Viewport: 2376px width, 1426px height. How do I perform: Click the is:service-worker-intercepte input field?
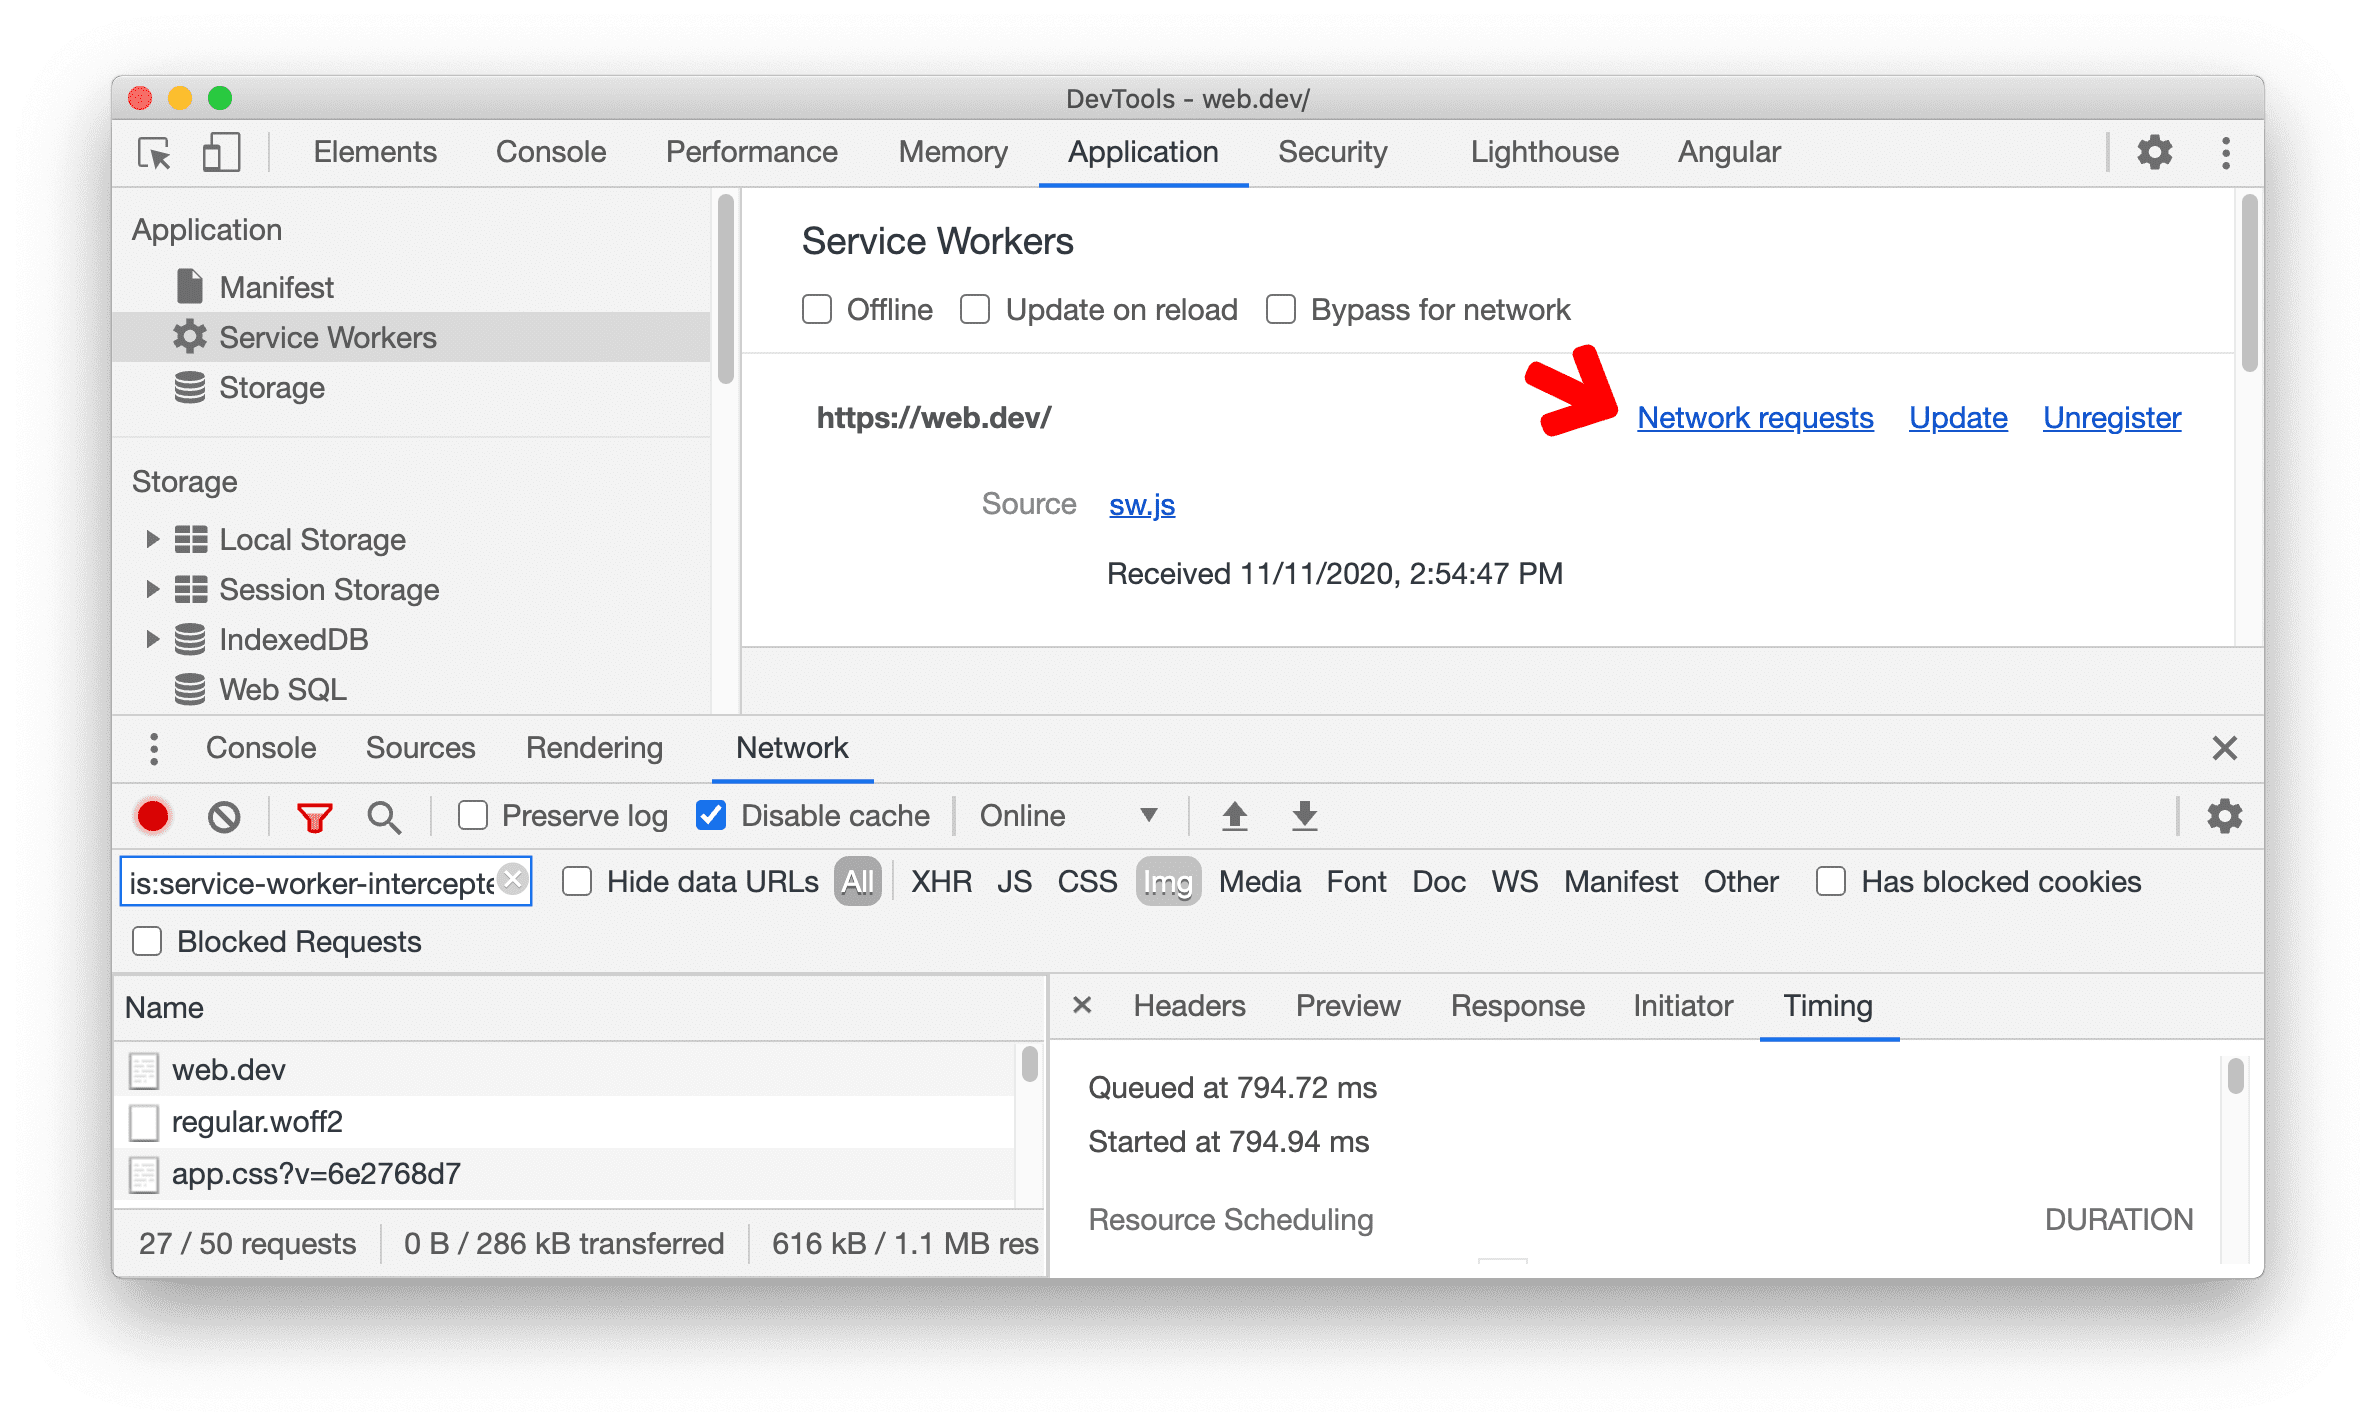click(322, 881)
